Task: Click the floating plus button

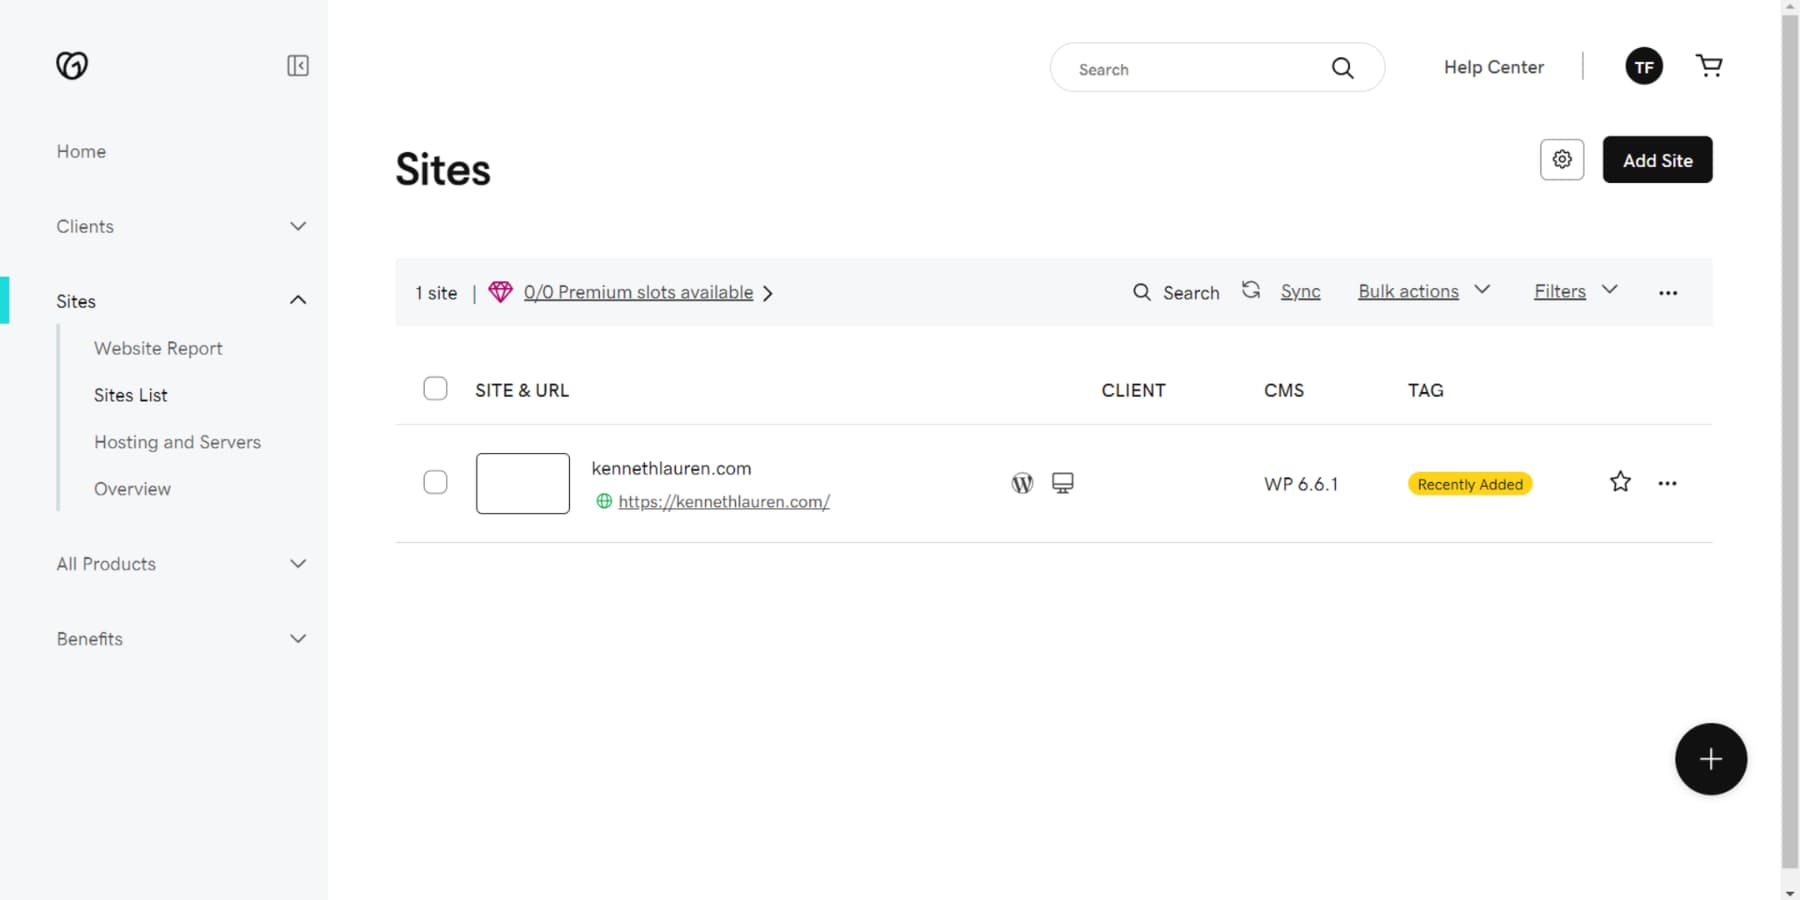Action: click(x=1710, y=759)
